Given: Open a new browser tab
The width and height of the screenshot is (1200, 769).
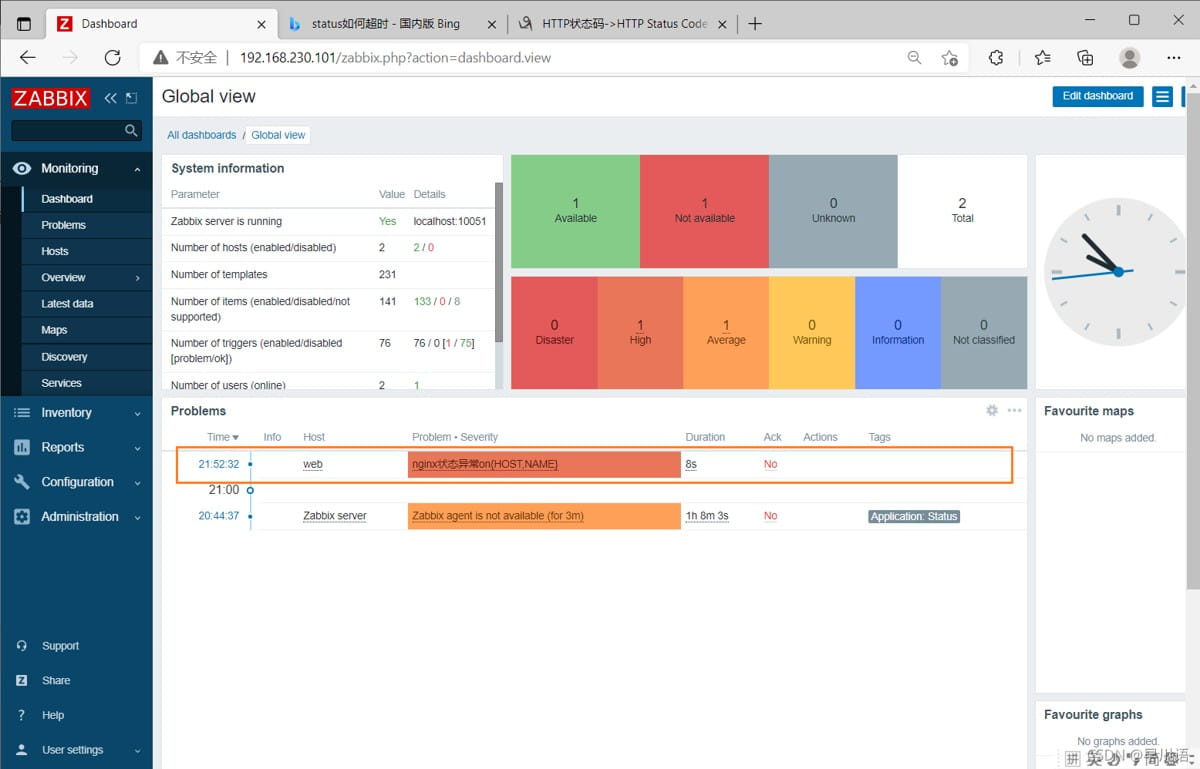Looking at the screenshot, I should pos(755,23).
